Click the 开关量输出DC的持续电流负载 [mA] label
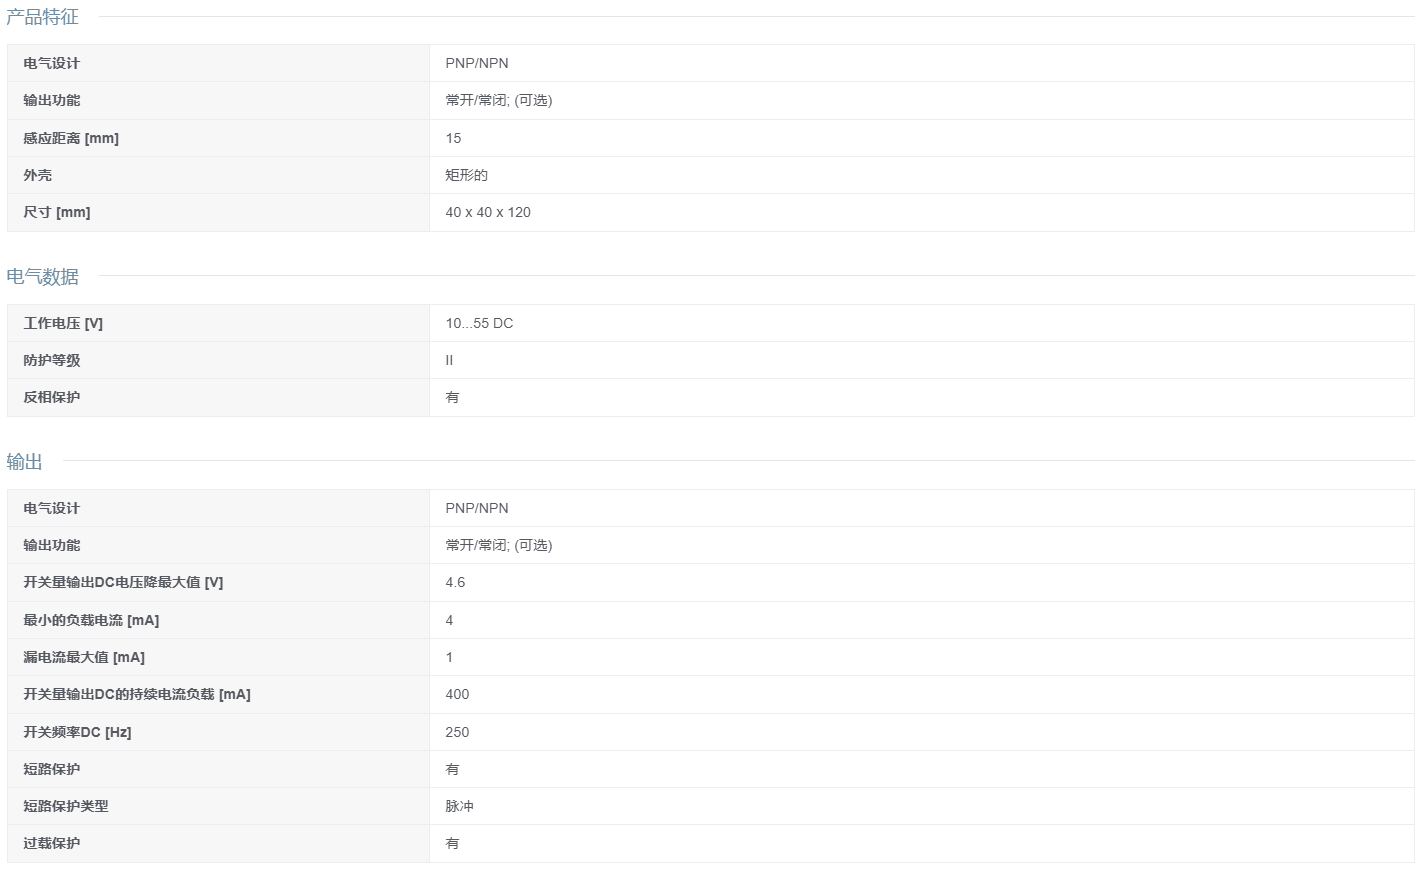1427x886 pixels. coord(137,694)
